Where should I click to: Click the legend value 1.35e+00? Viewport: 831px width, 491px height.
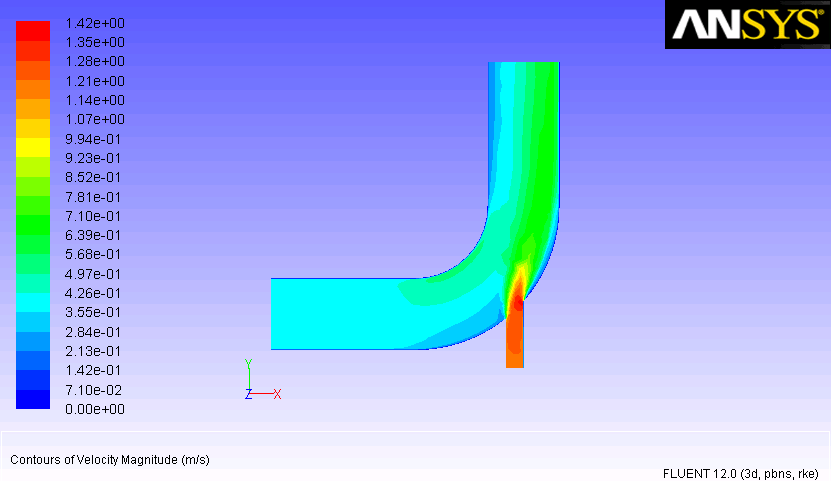click(95, 42)
